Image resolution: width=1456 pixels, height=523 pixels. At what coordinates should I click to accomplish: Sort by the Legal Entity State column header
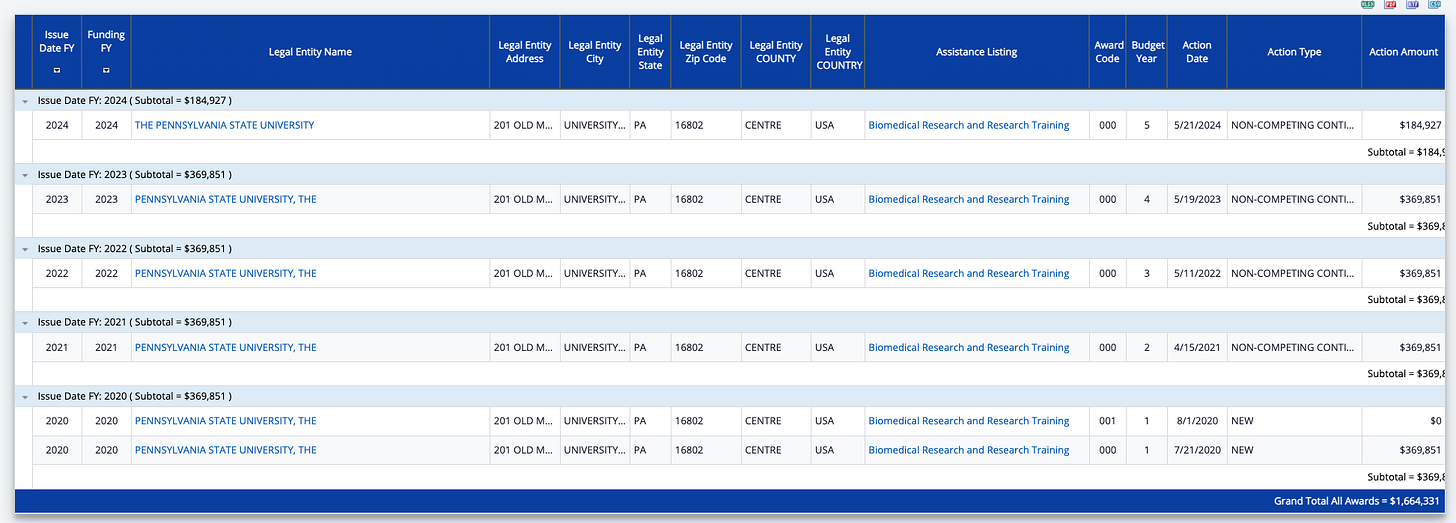coord(650,52)
